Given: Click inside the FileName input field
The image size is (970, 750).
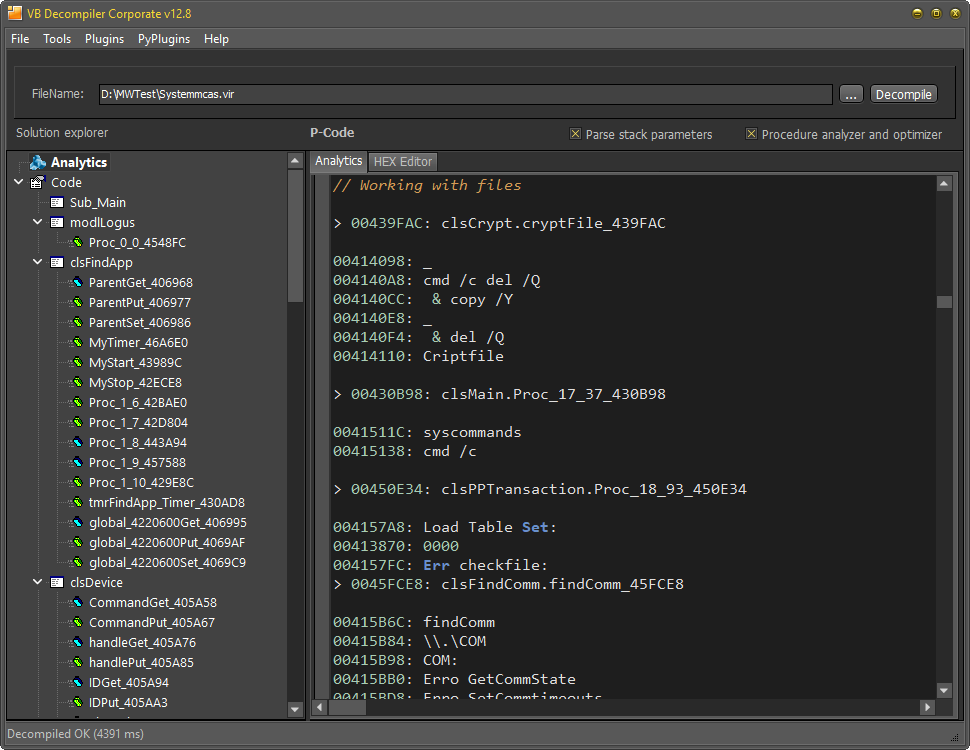Looking at the screenshot, I should point(460,94).
